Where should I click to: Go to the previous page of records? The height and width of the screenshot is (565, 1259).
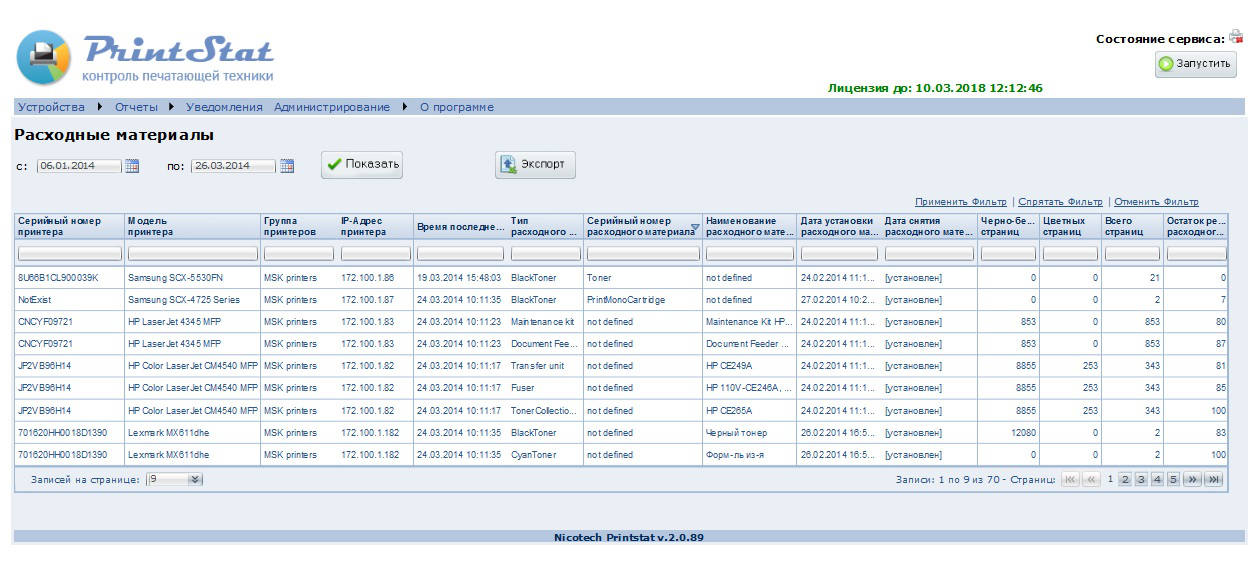point(1091,480)
